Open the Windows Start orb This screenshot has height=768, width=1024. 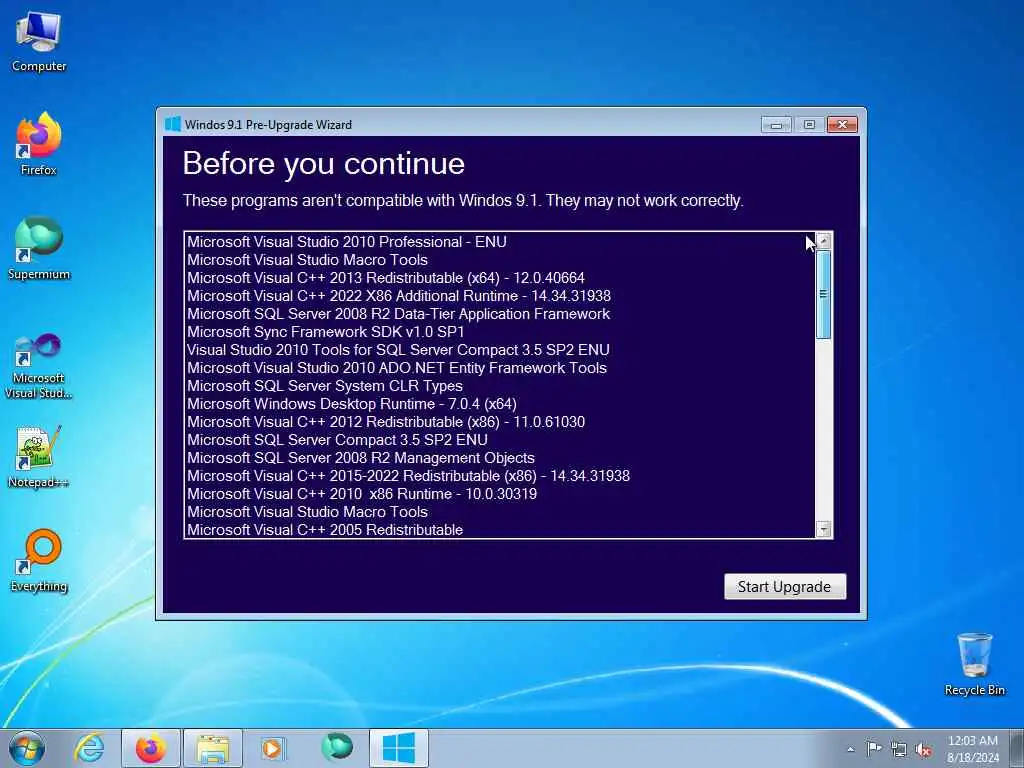coord(27,748)
